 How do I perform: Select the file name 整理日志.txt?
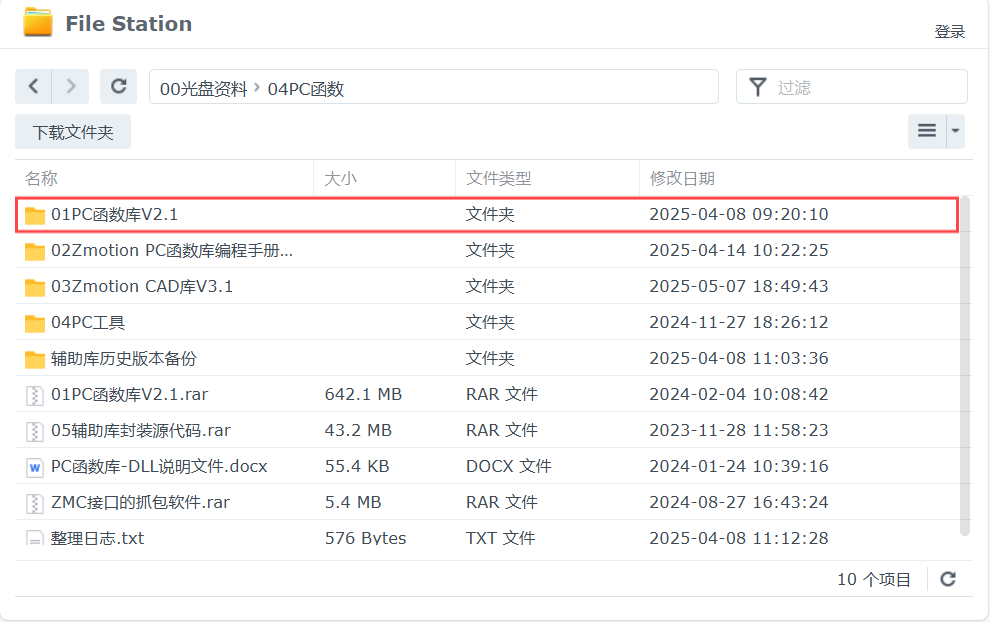pyautogui.click(x=97, y=538)
